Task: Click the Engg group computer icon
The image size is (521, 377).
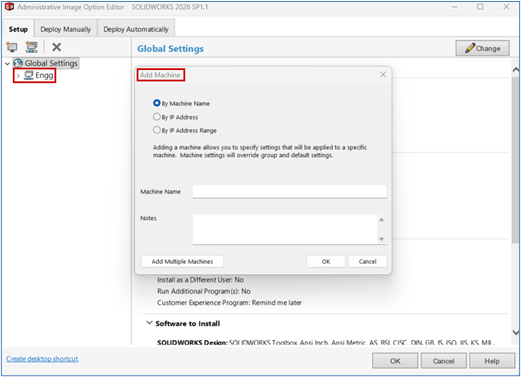Action: point(29,75)
